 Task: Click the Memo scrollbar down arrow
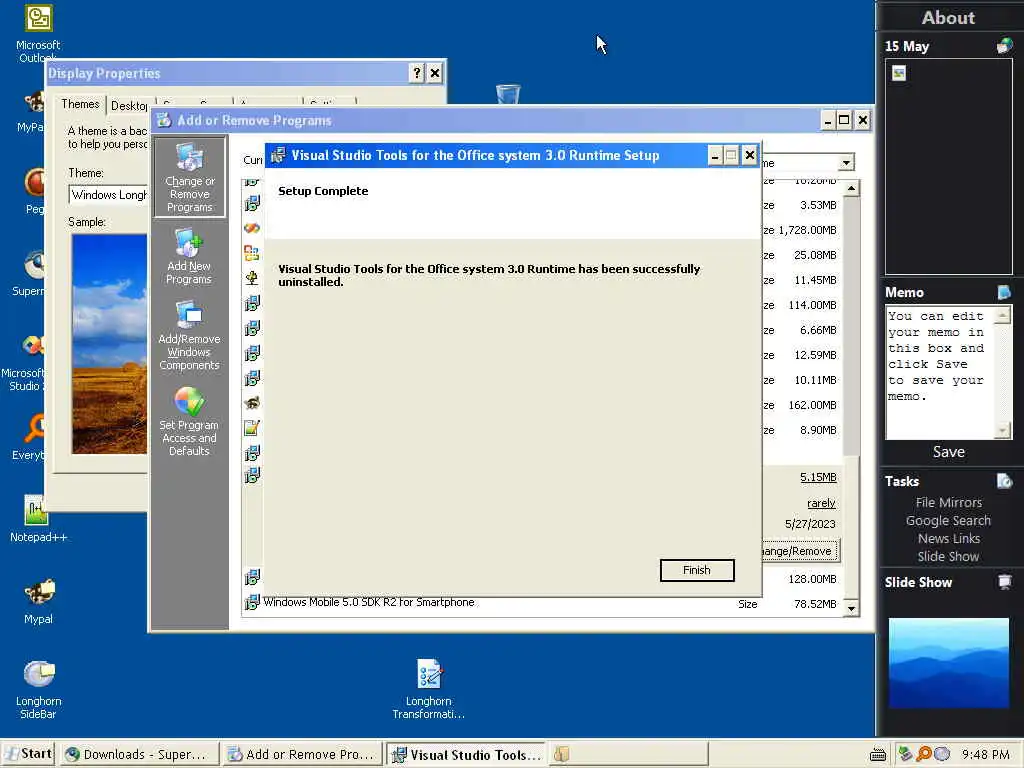pos(1002,430)
